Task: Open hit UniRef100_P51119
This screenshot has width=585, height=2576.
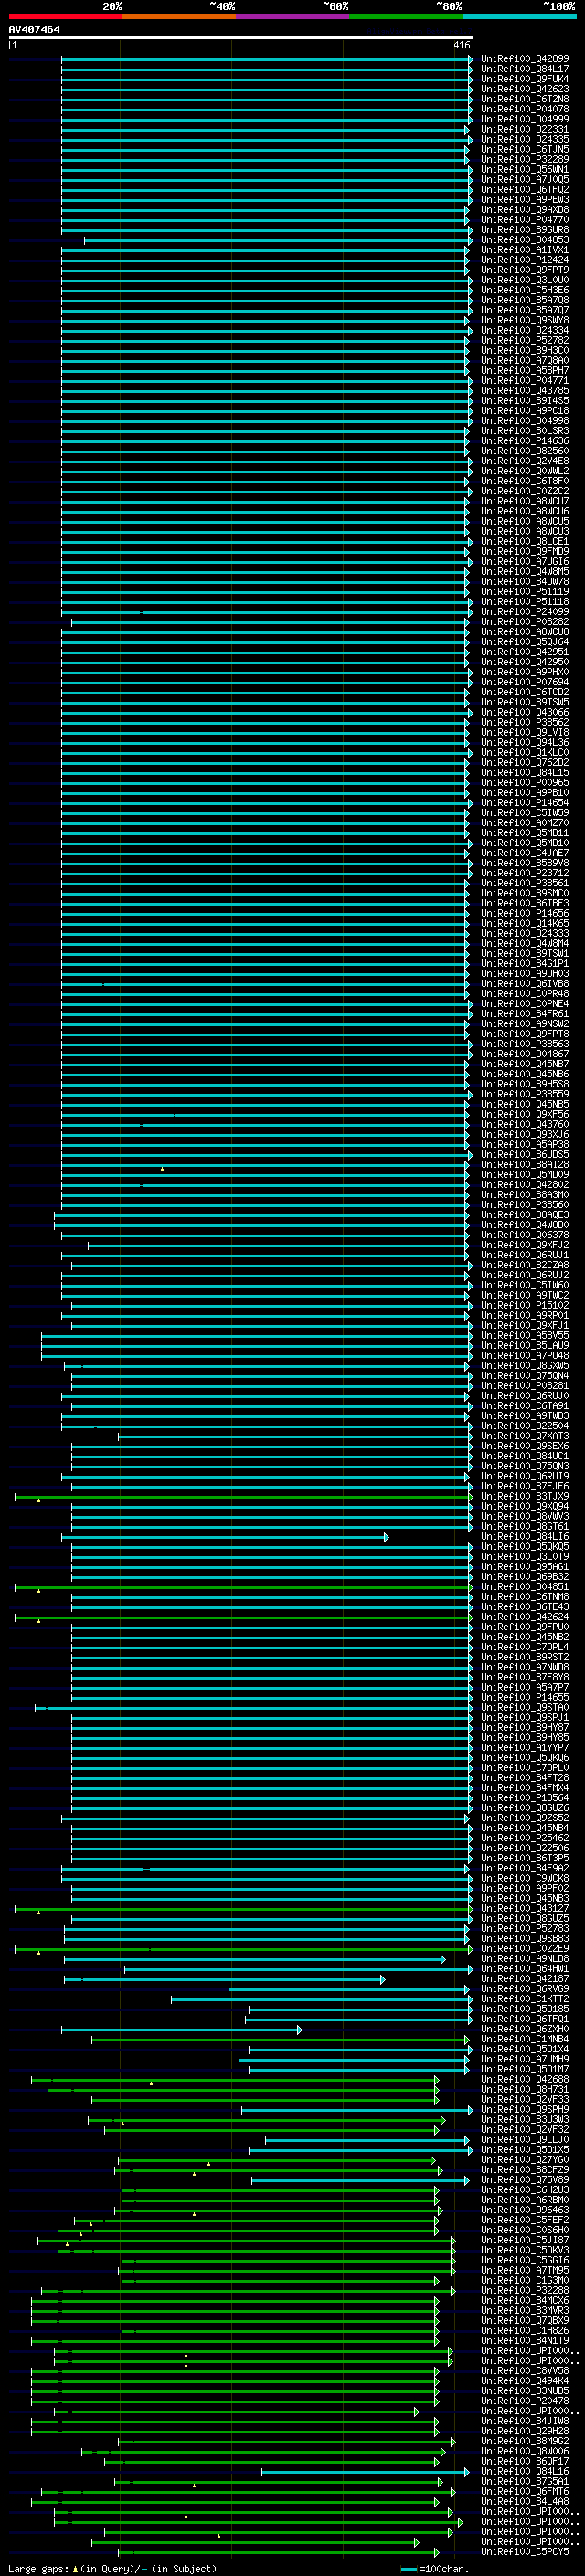Action: [x=525, y=592]
